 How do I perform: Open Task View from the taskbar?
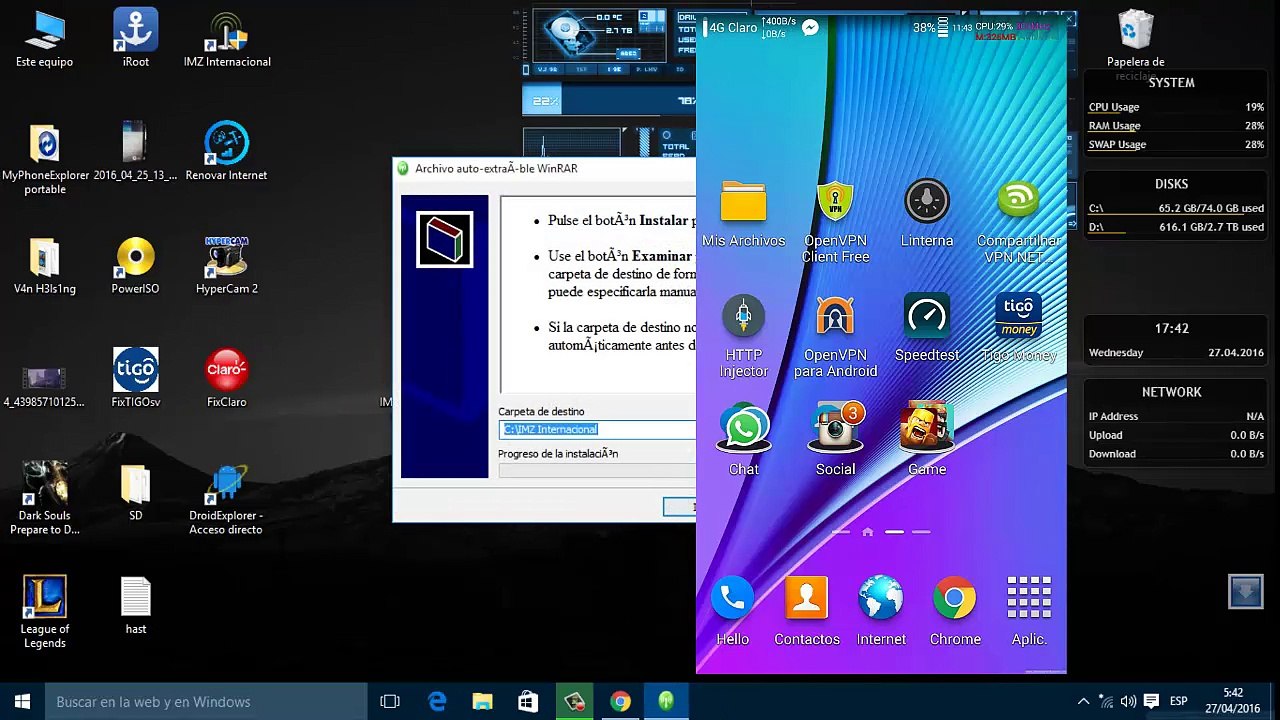tap(390, 702)
